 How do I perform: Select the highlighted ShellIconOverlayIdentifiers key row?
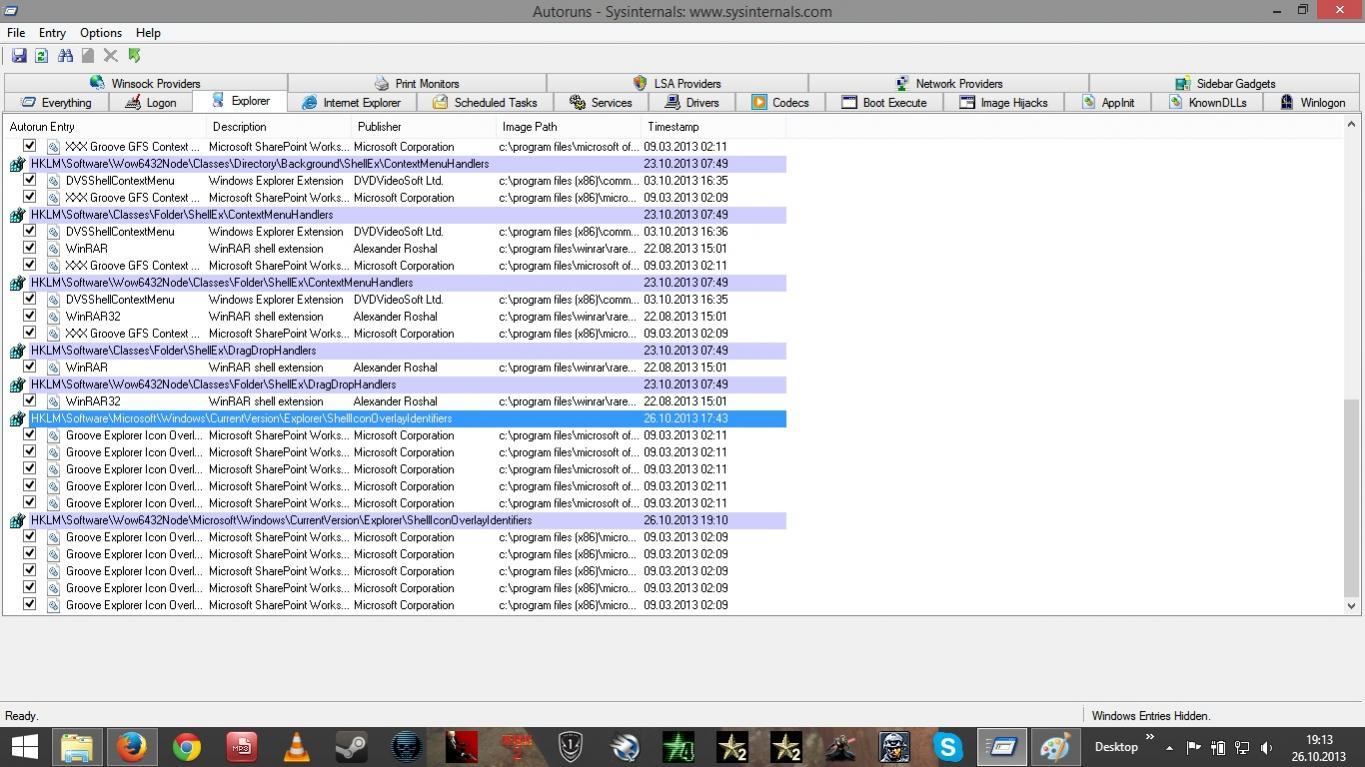397,419
